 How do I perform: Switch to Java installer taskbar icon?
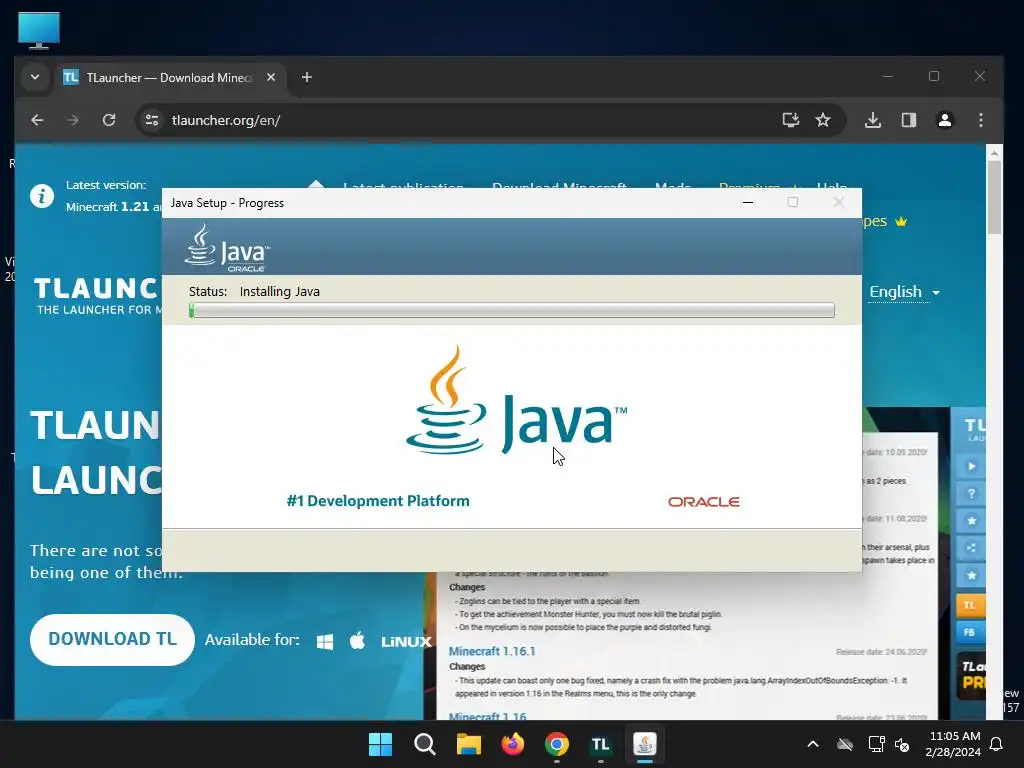(645, 744)
